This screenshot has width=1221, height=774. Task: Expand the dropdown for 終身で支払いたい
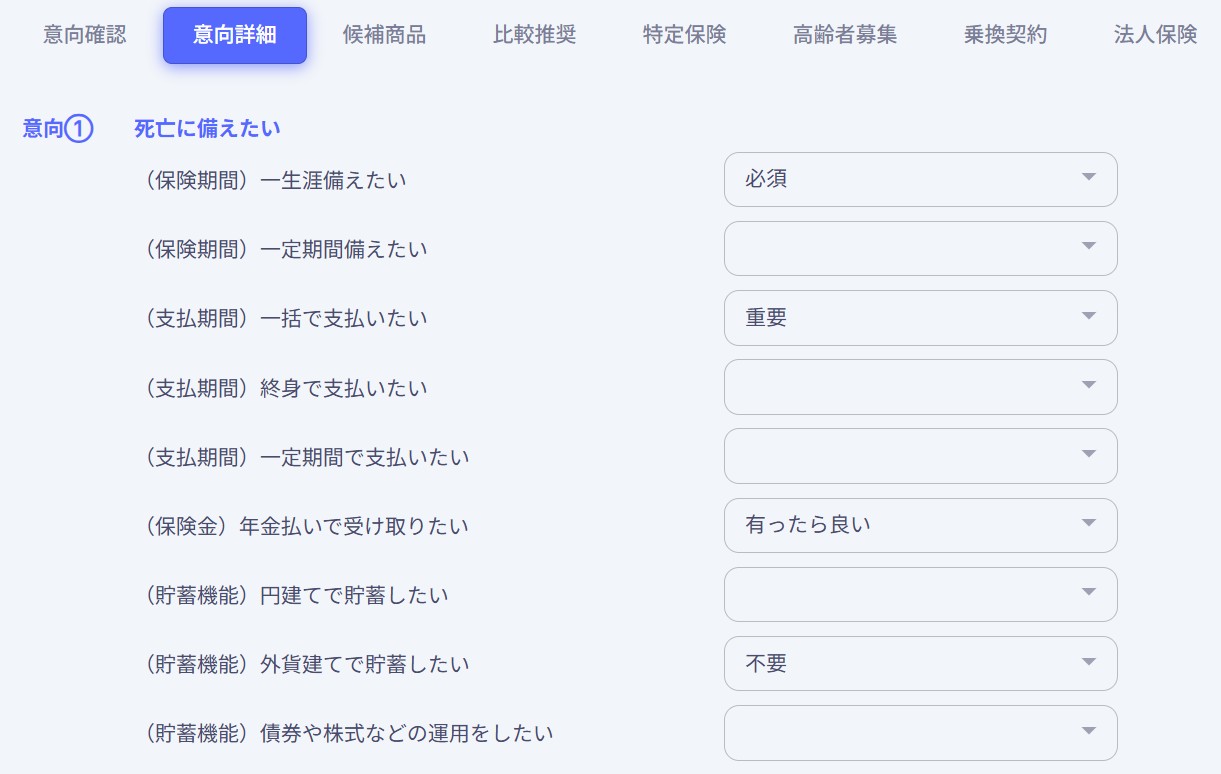[920, 387]
